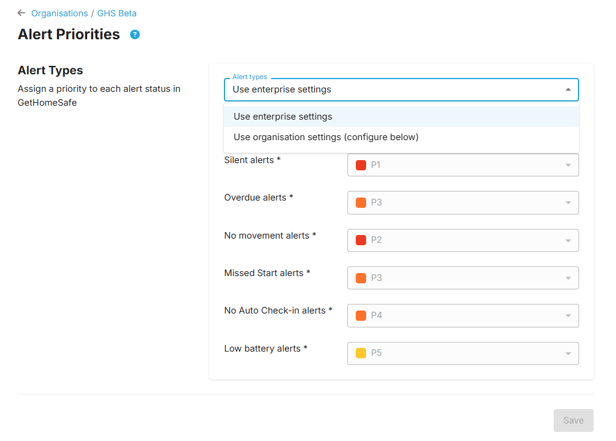Expand the Overdue alerts priority dropdown
The width and height of the screenshot is (616, 441).
(x=463, y=203)
